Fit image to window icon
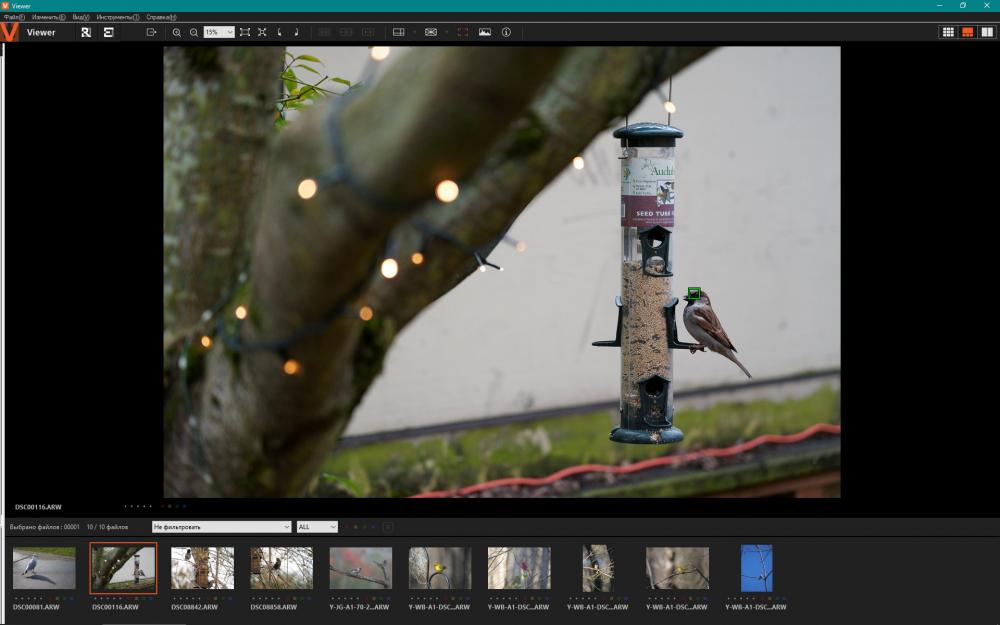Screen dimensions: 1000x625 245,32
